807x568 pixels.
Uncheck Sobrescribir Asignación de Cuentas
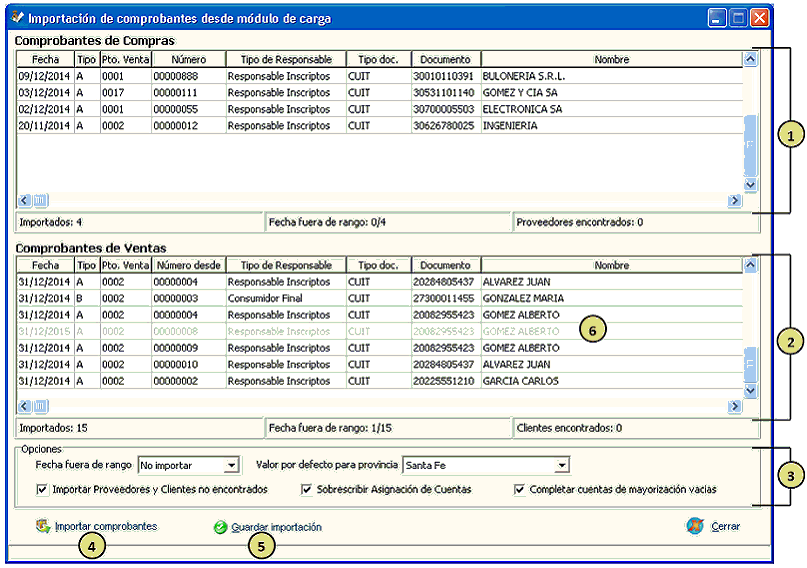(307, 490)
